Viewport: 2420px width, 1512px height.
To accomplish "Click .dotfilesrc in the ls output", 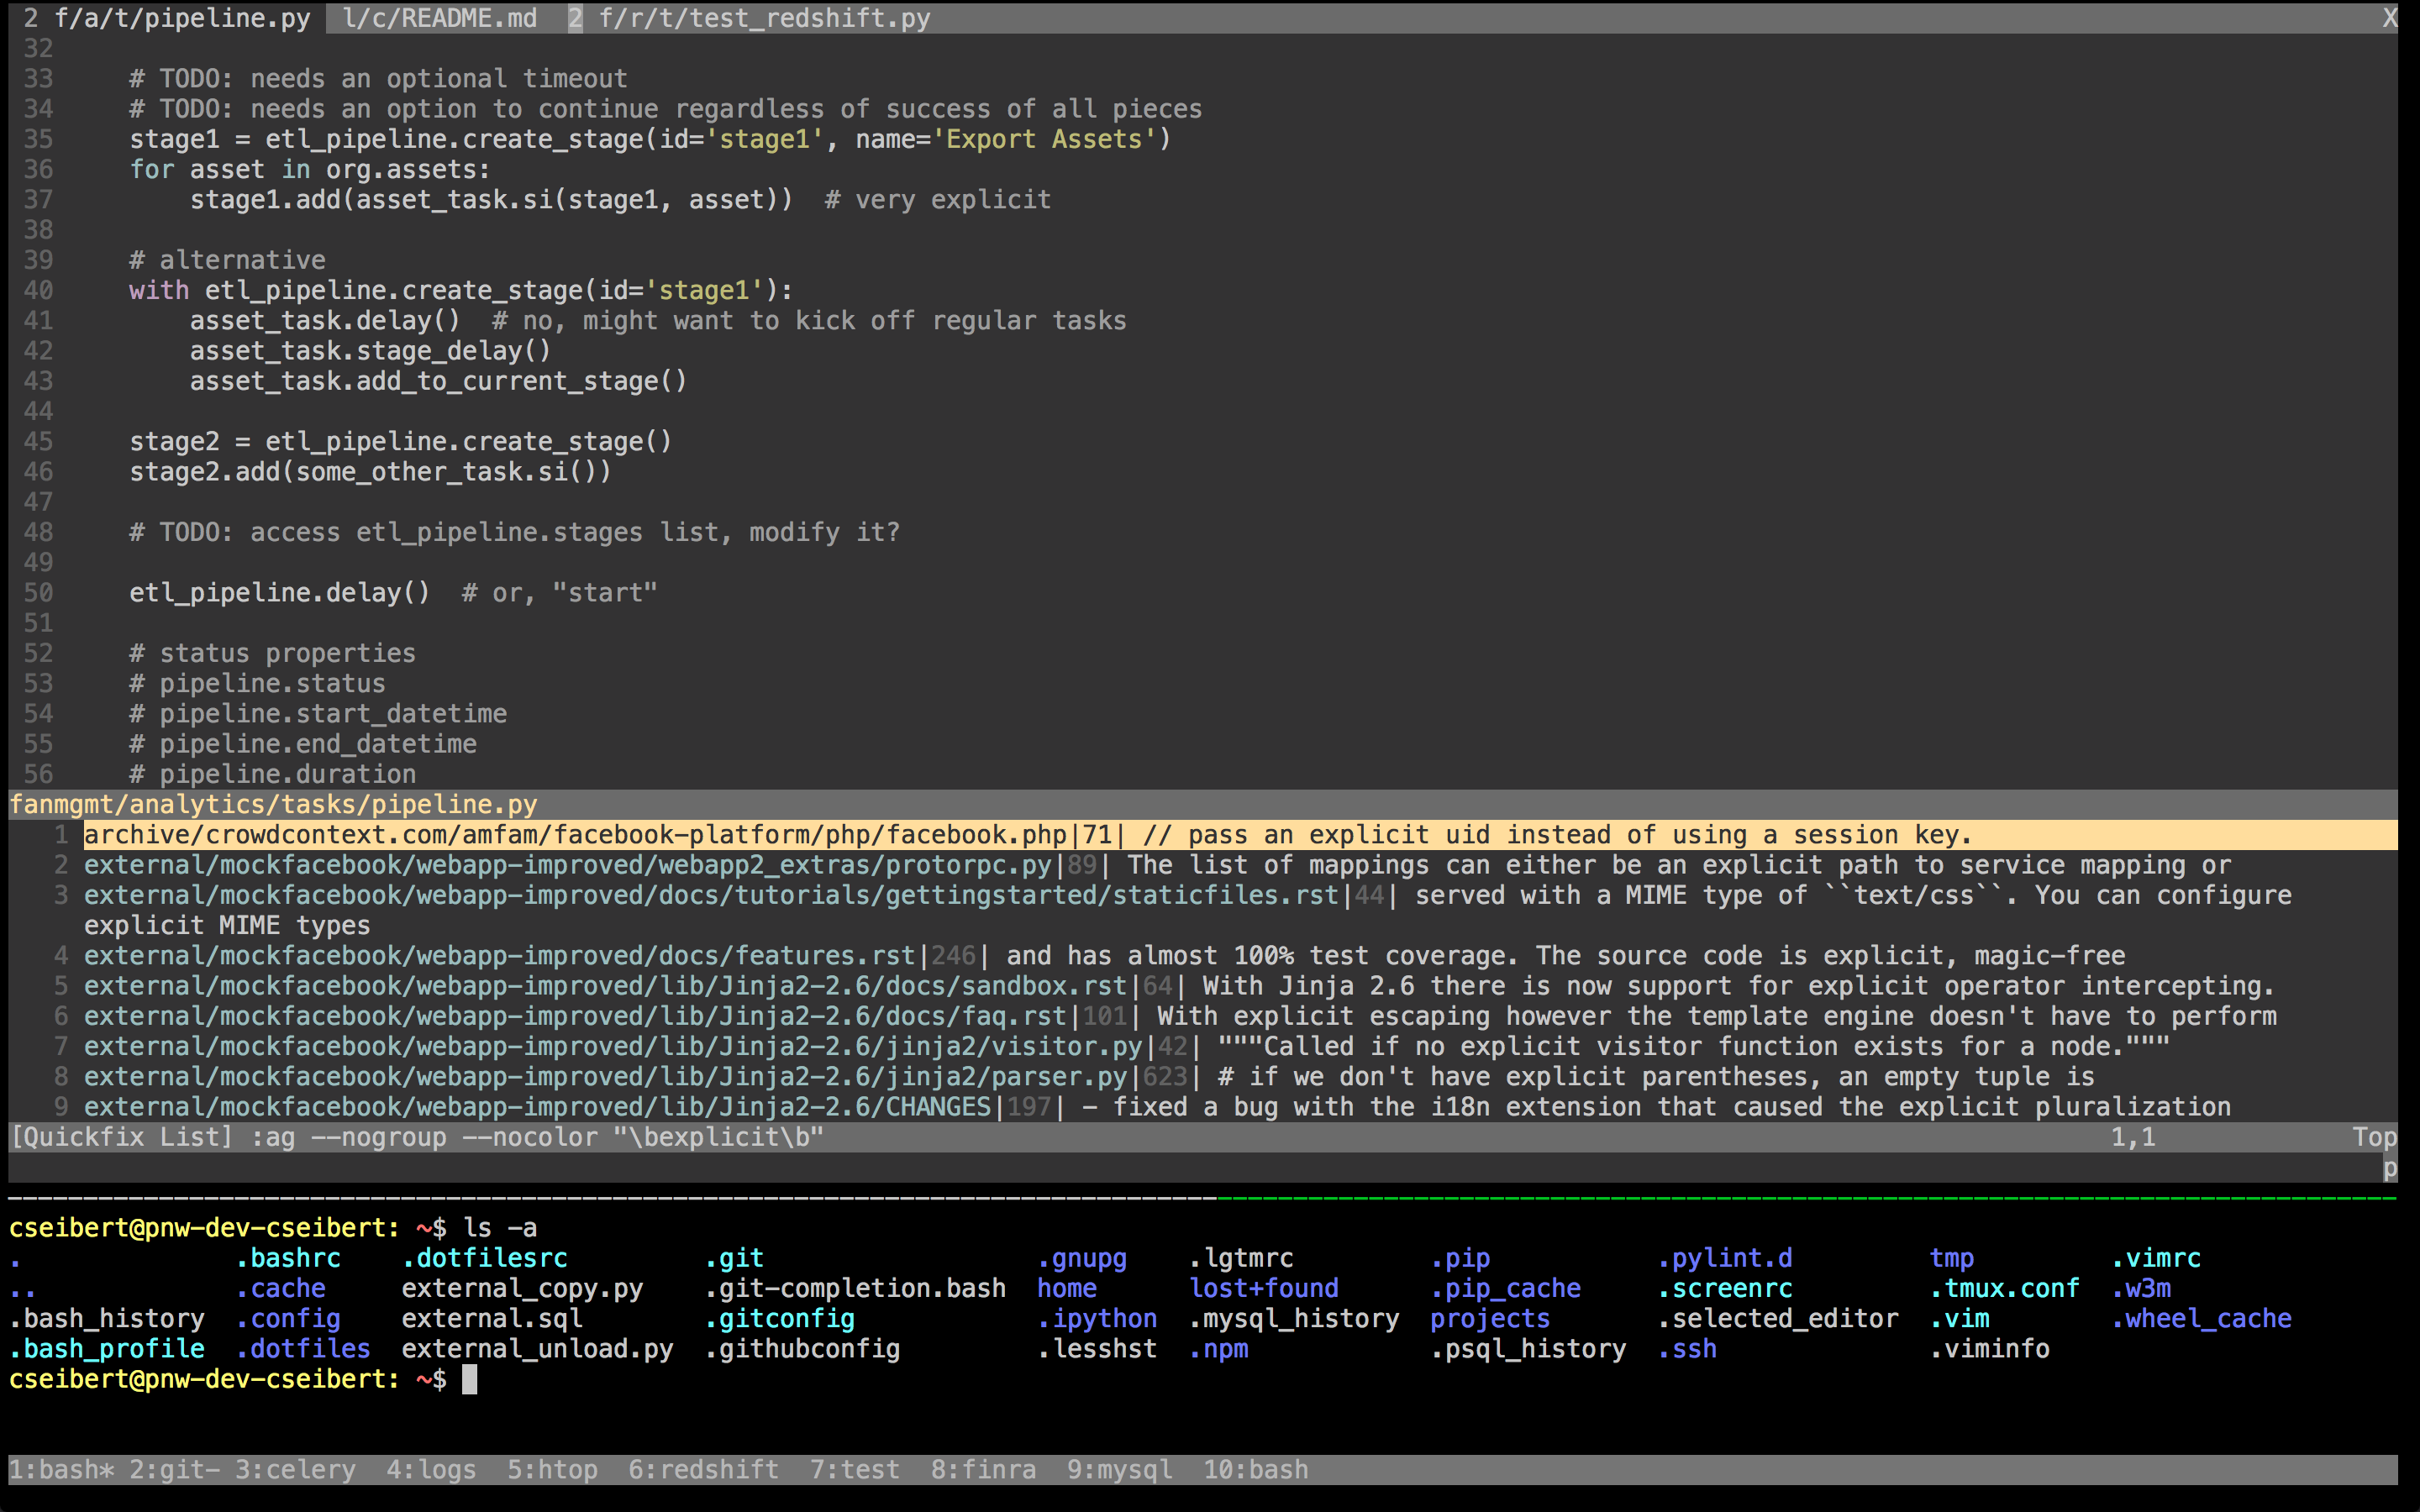I will pos(484,1258).
